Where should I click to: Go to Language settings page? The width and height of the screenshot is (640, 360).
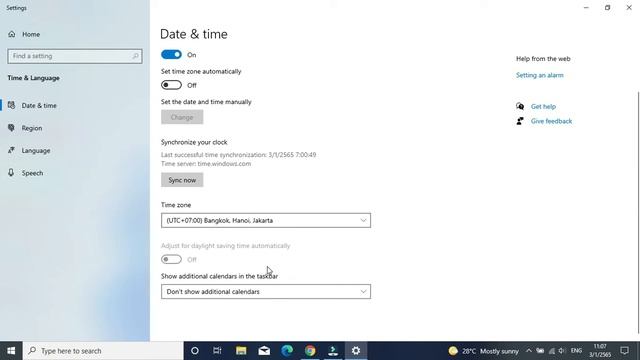click(x=36, y=150)
